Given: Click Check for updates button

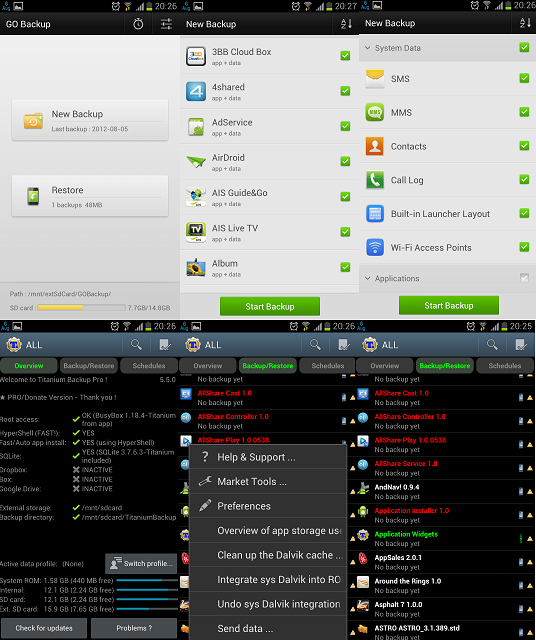Looking at the screenshot, I should click(x=44, y=628).
